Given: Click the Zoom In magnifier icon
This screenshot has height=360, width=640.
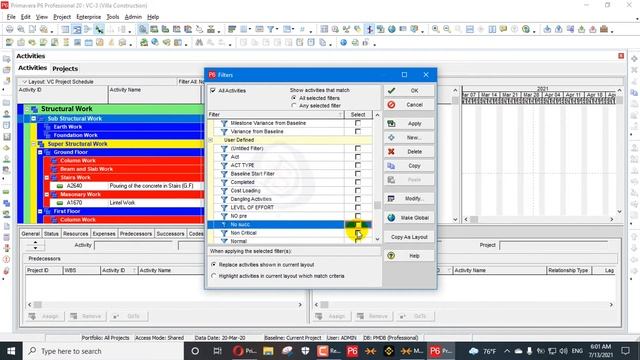Looking at the screenshot, I should click(436, 29).
